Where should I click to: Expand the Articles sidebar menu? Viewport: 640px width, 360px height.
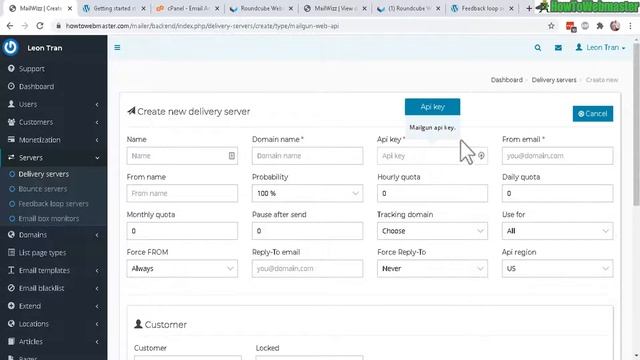point(53,341)
